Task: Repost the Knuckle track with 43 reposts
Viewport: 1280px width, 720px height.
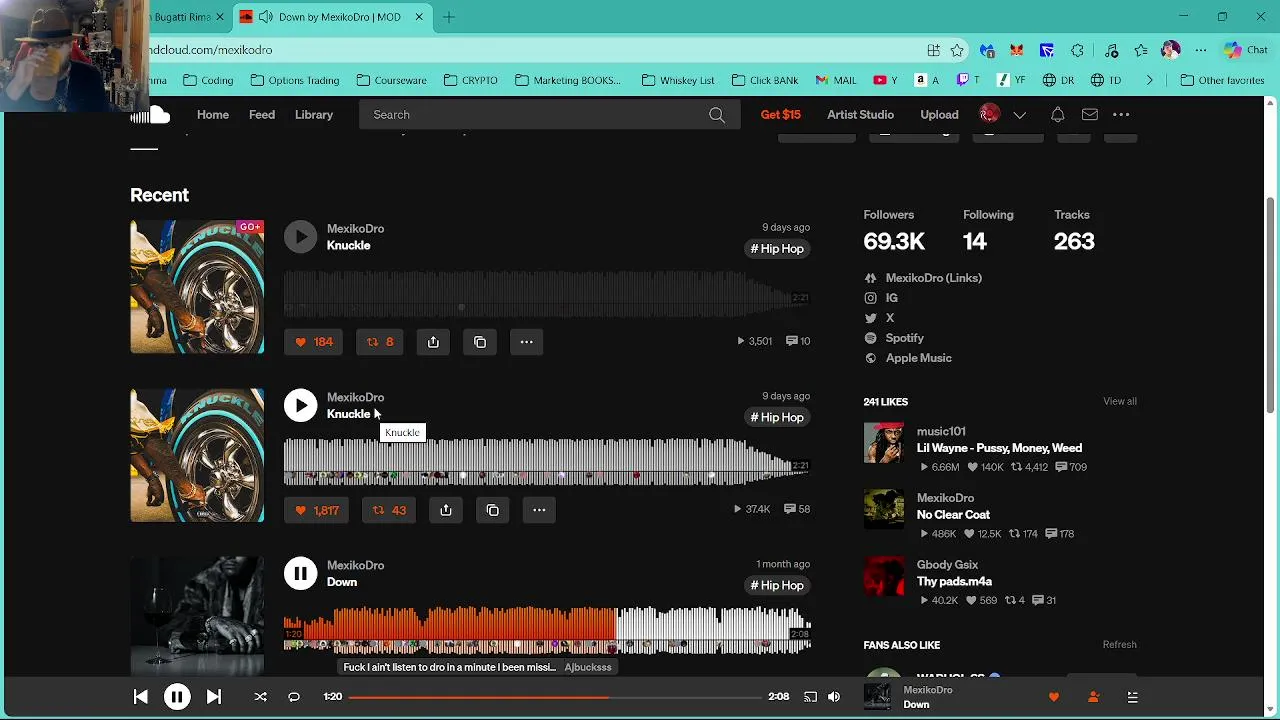Action: pos(389,510)
